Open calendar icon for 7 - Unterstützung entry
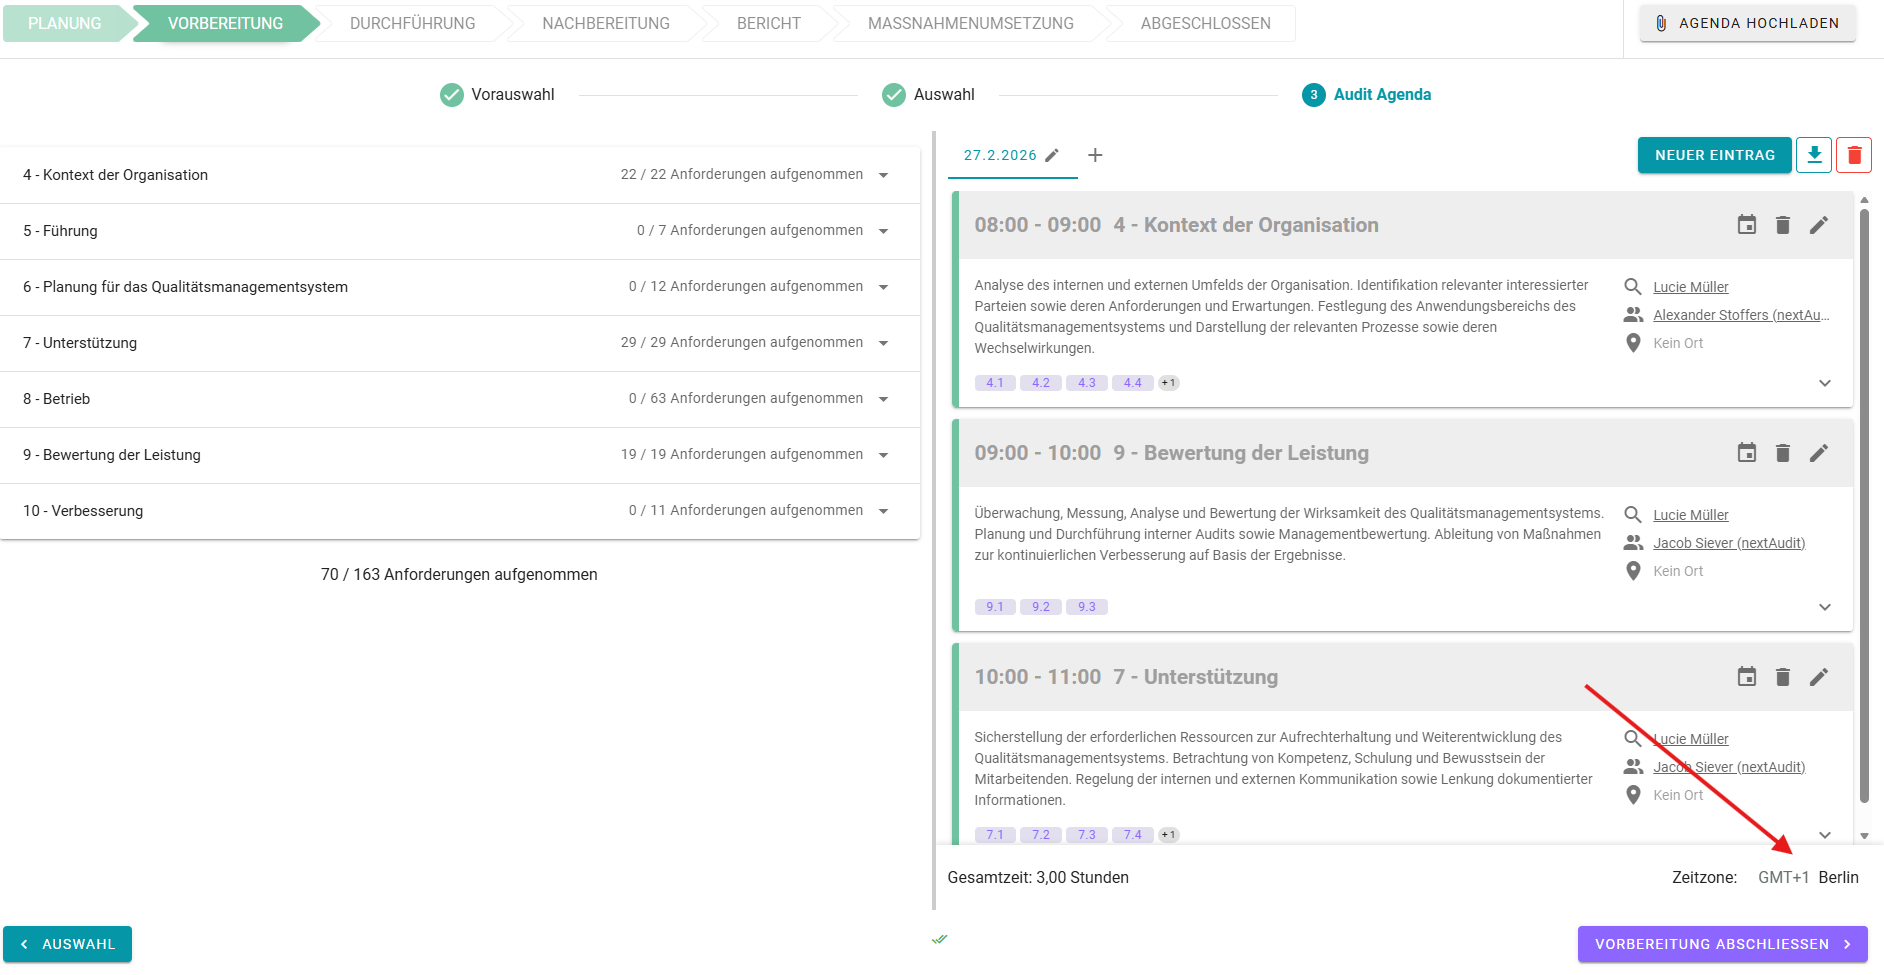1884x975 pixels. 1746,677
